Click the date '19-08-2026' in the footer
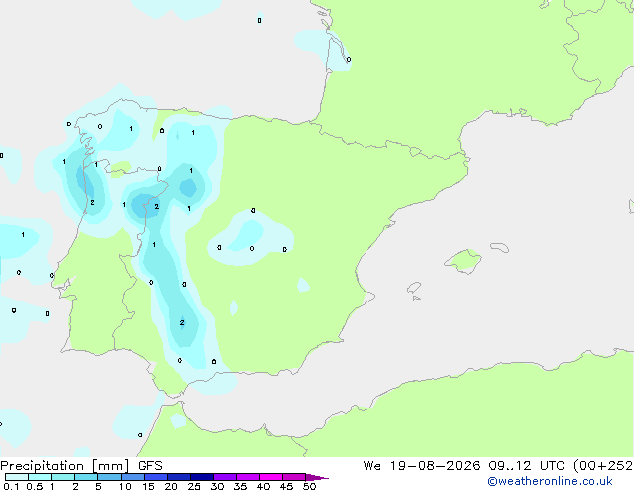Viewport: 634px width, 490px height. pos(435,466)
